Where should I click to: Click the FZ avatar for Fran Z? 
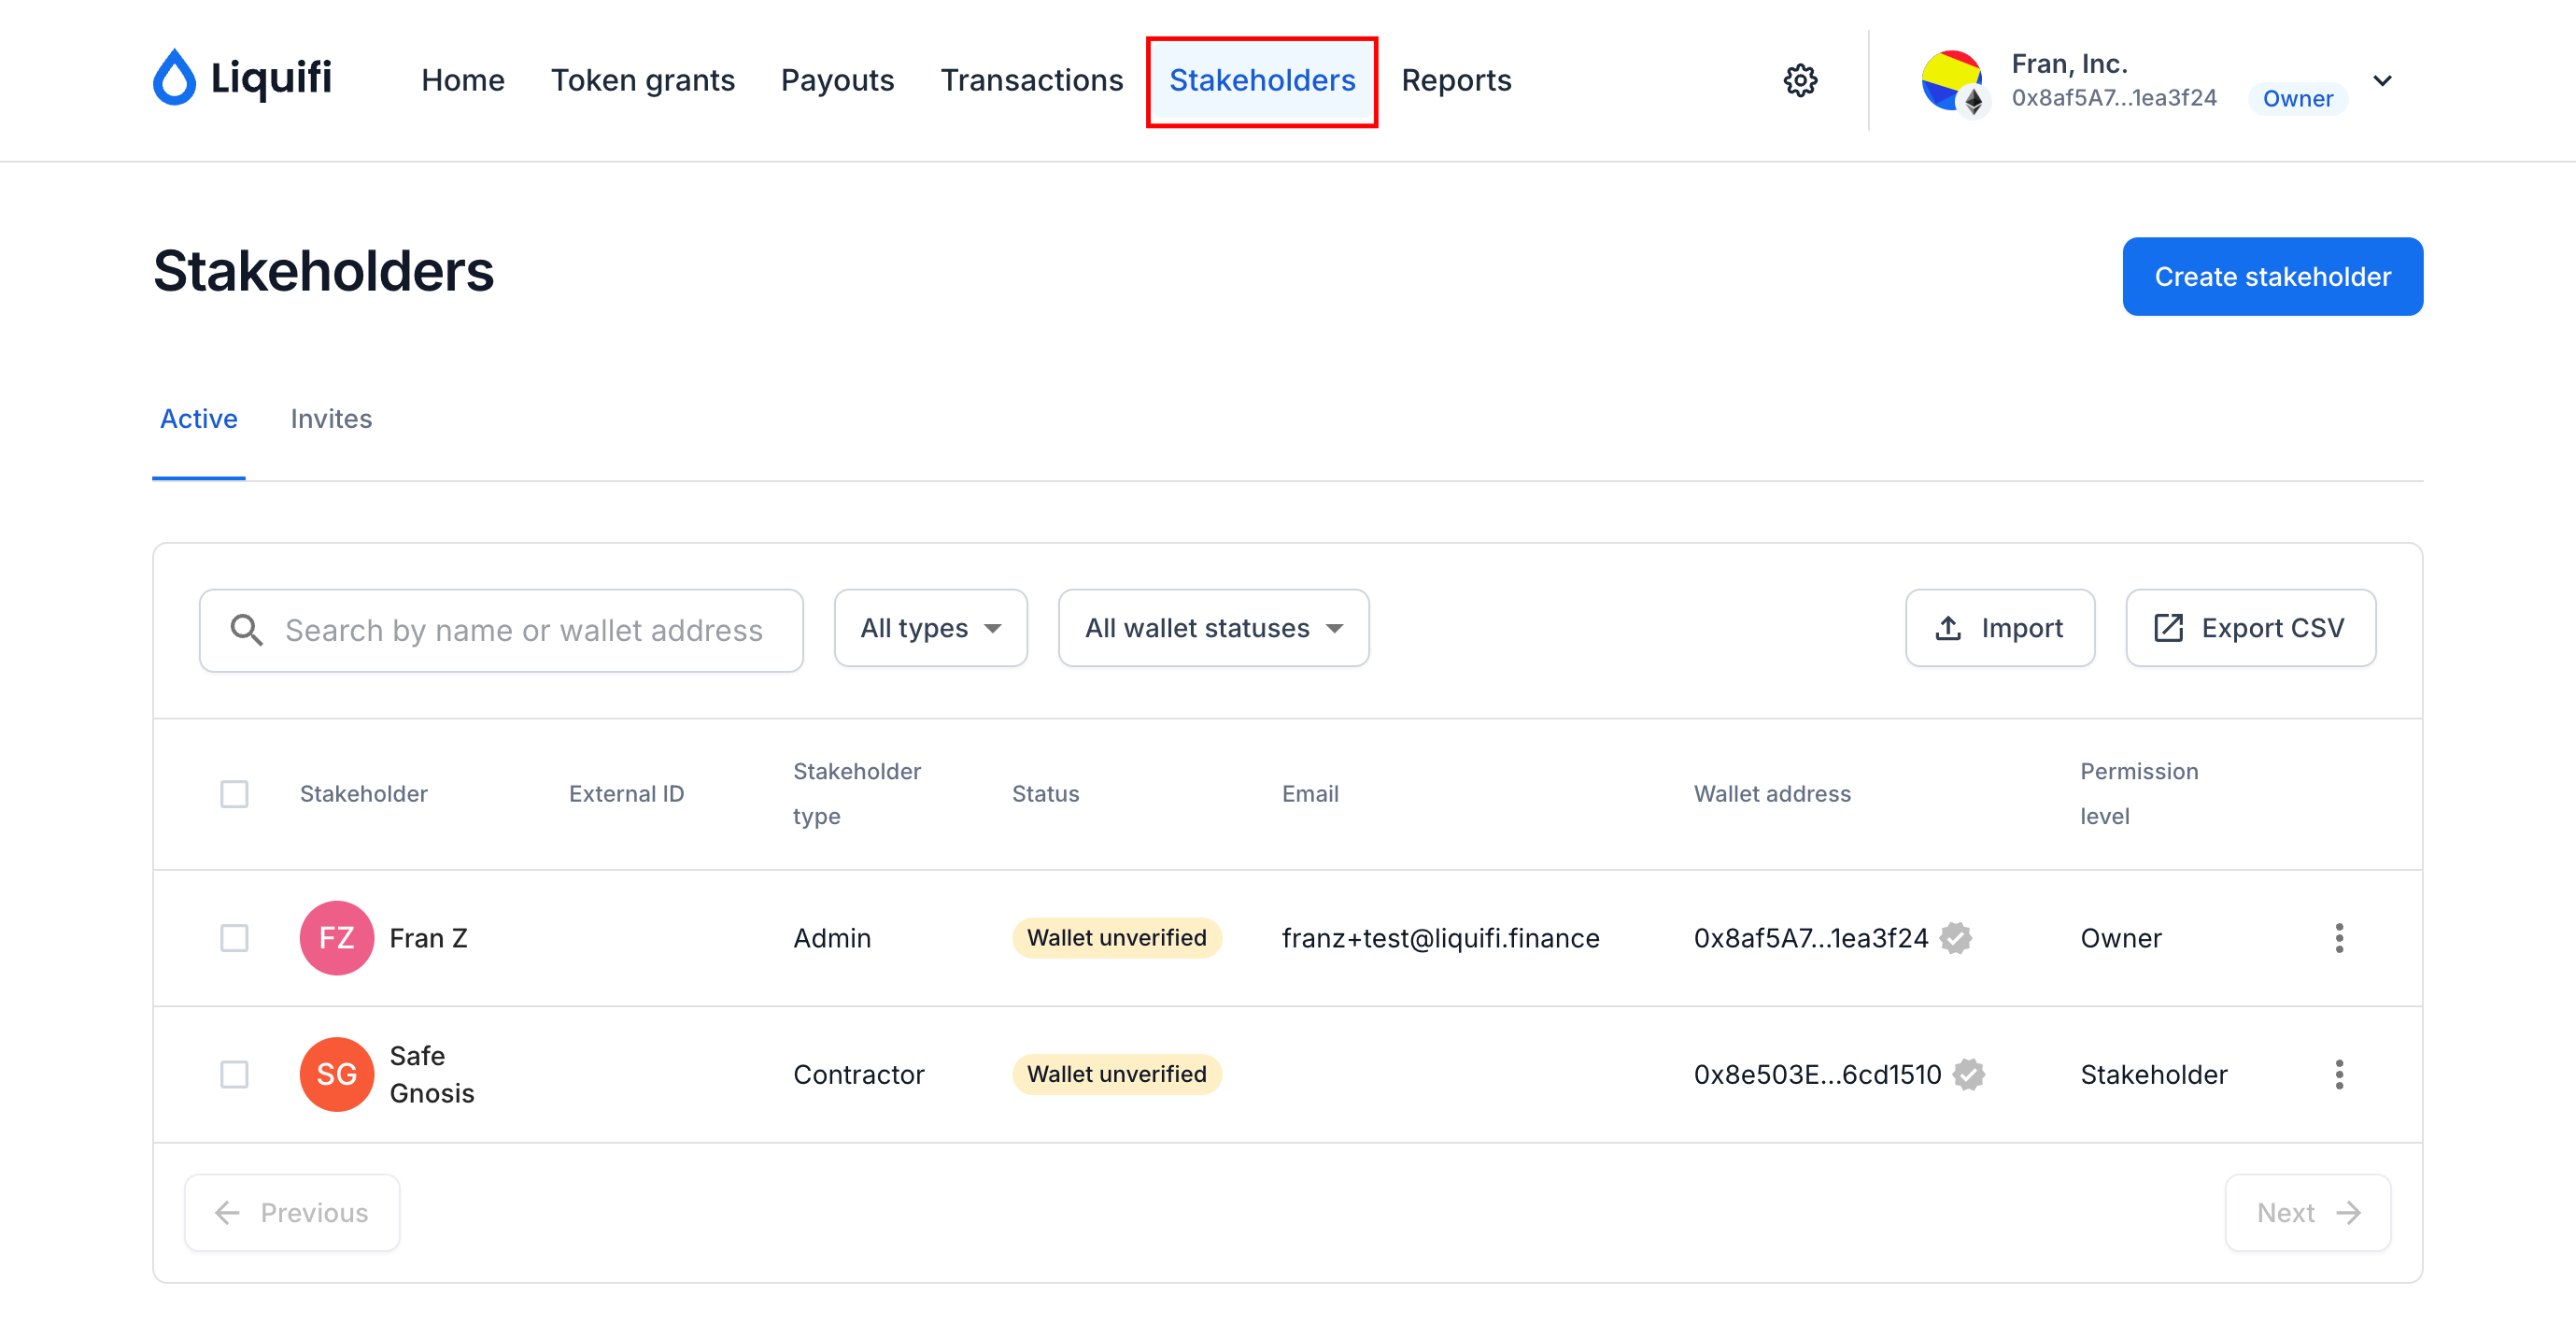pyautogui.click(x=336, y=938)
